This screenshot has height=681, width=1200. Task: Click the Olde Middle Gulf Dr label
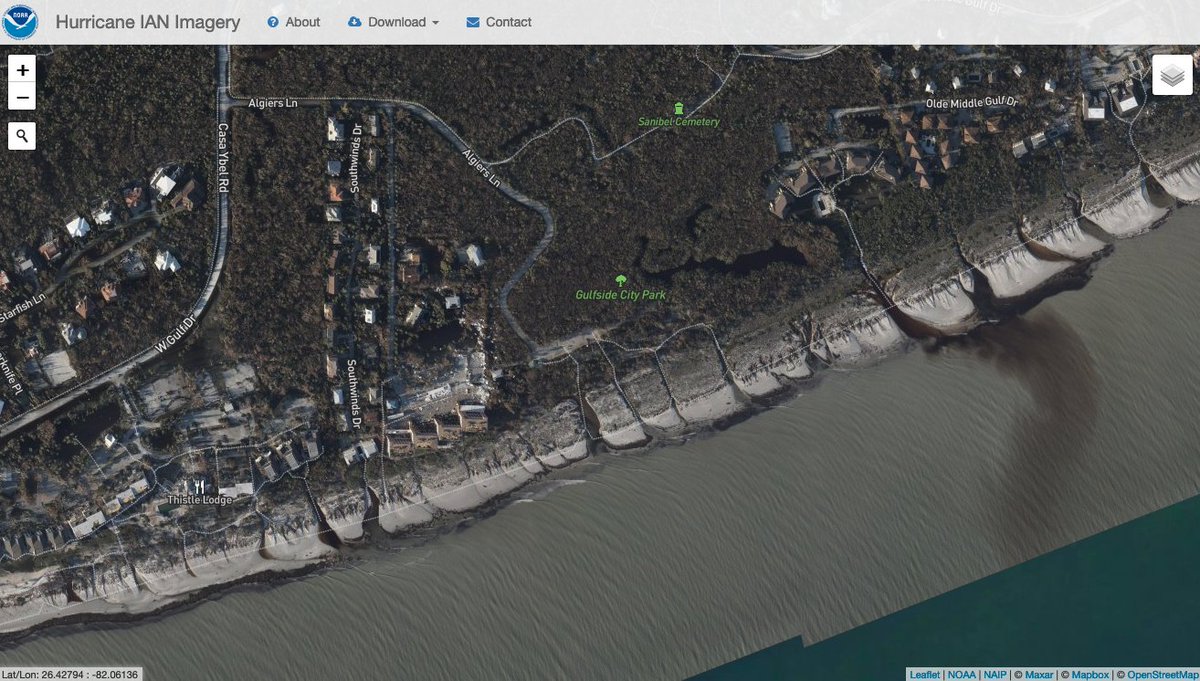tap(970, 103)
